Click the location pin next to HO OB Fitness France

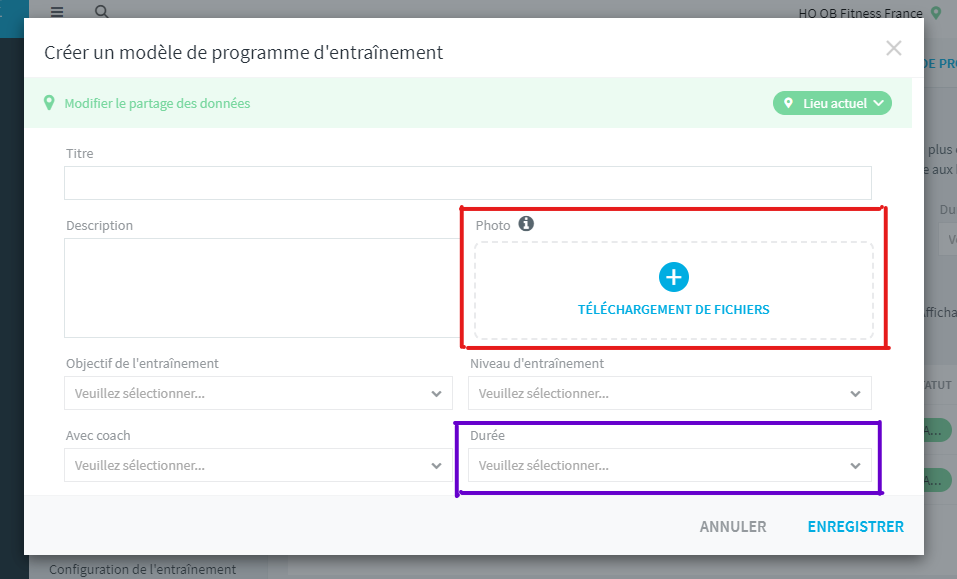pos(936,13)
